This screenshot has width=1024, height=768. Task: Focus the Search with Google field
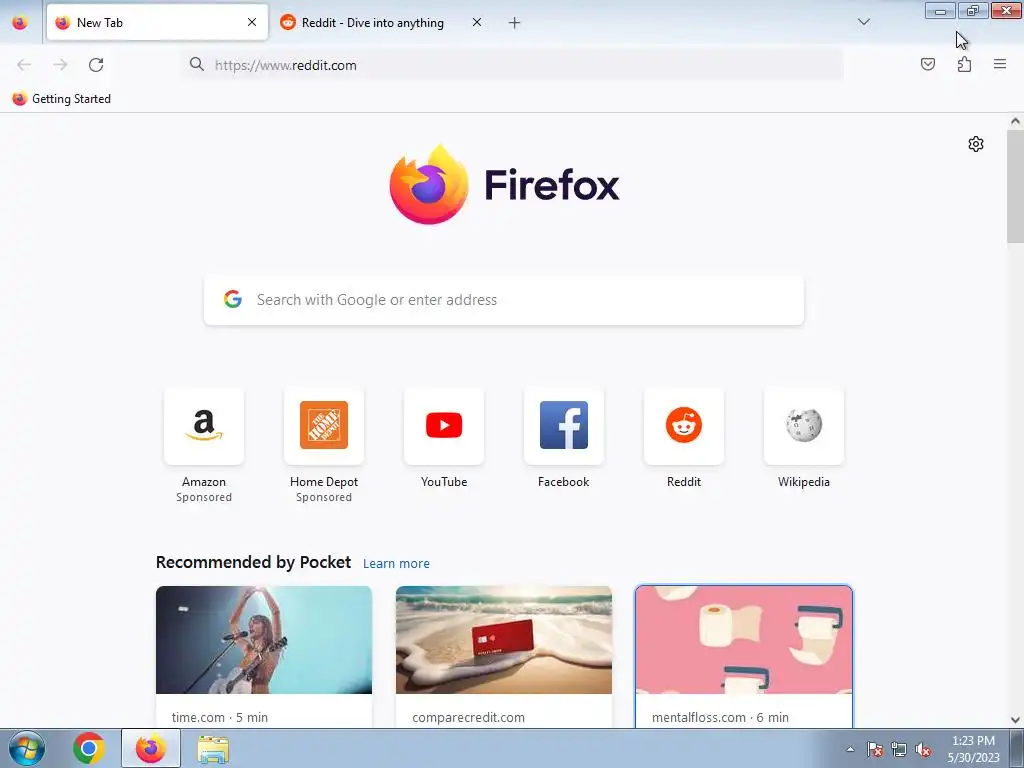504,300
